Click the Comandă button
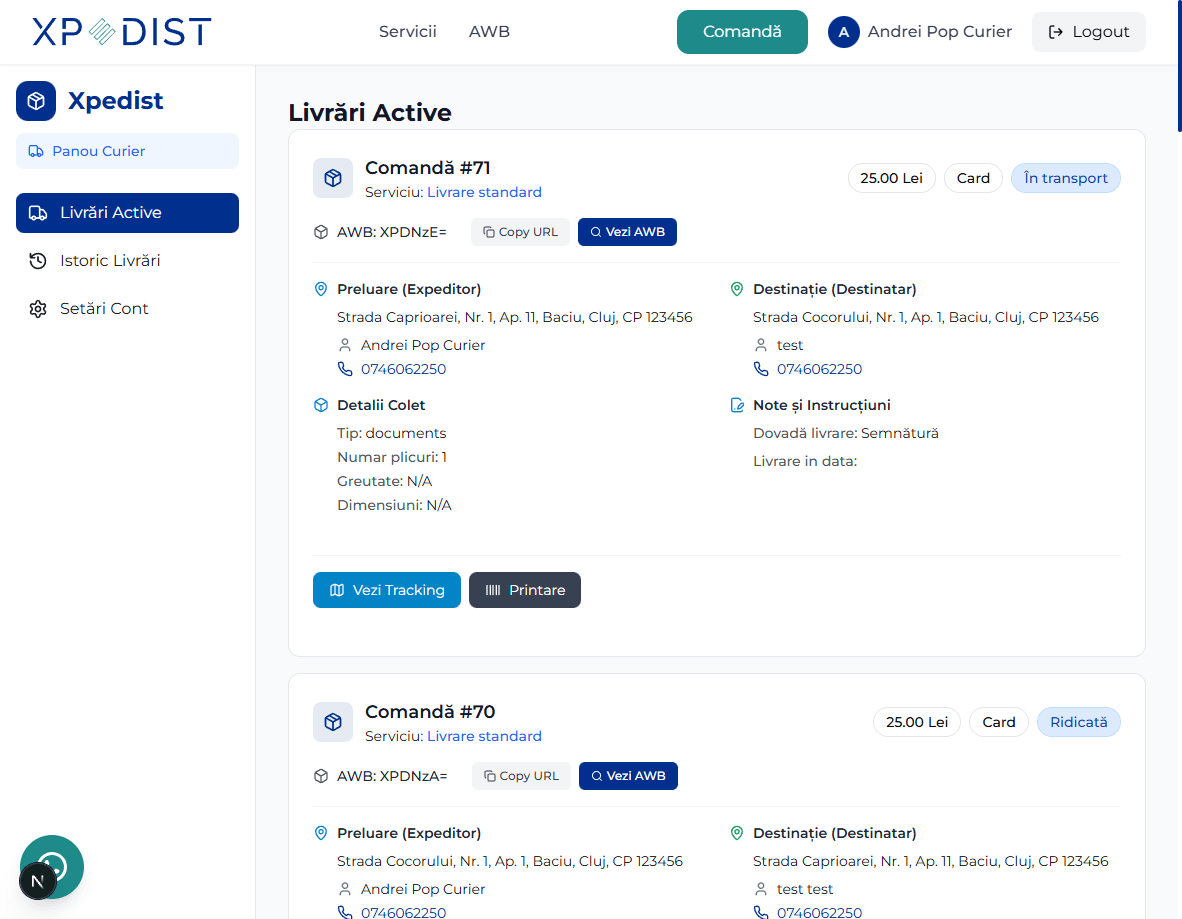The height and width of the screenshot is (919, 1182). 742,32
